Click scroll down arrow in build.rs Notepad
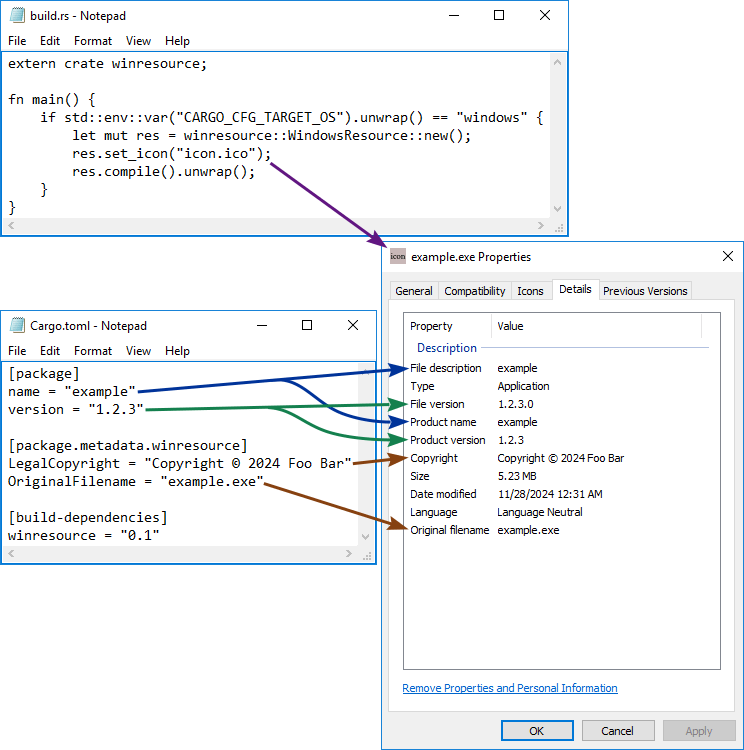Screen dimensions: 744x750 557,209
